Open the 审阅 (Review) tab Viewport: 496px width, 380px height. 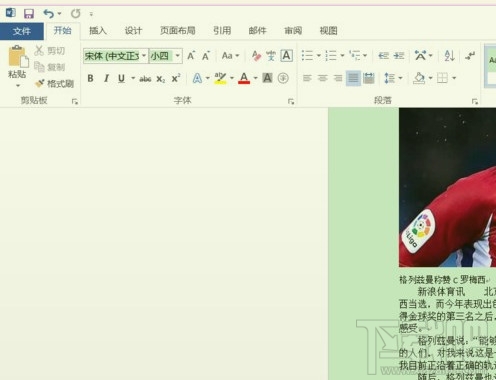(293, 31)
